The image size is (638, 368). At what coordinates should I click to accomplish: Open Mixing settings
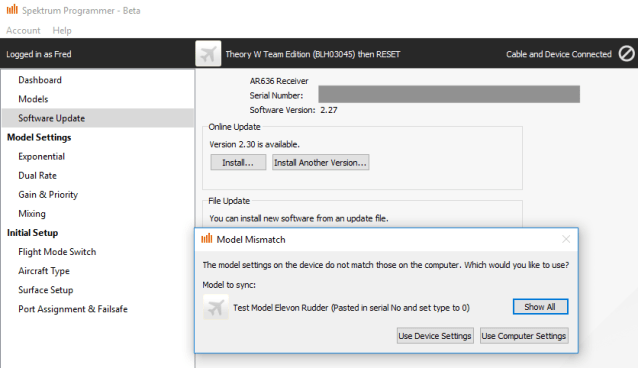pyautogui.click(x=98, y=214)
